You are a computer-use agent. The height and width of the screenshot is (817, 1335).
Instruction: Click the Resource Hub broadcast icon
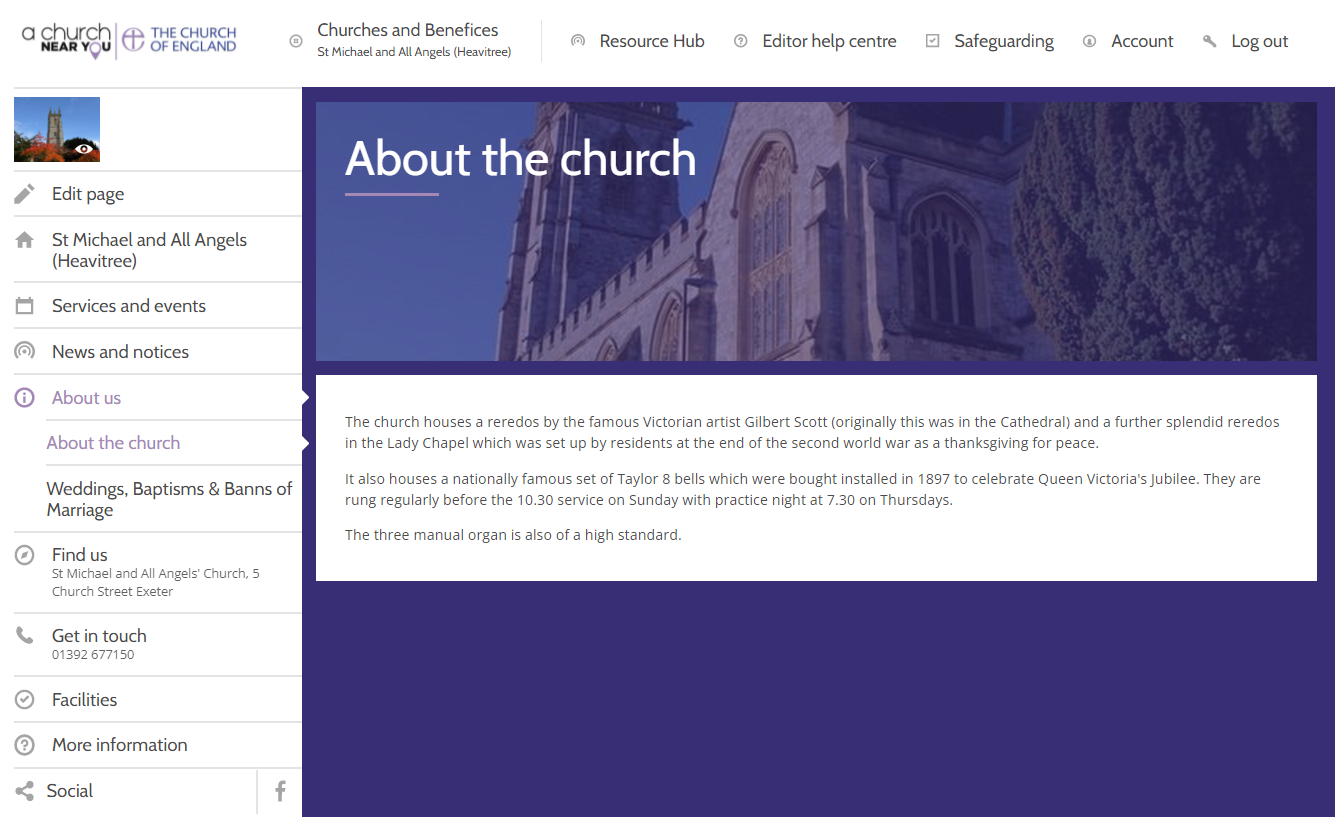coord(577,41)
